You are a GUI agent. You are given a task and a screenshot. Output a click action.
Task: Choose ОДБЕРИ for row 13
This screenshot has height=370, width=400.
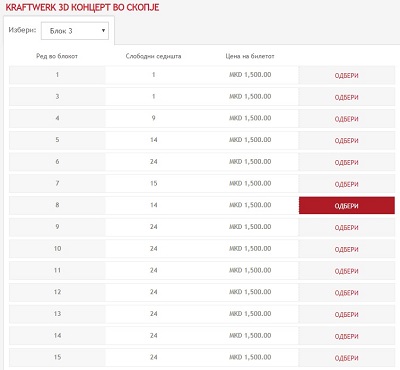tap(347, 314)
